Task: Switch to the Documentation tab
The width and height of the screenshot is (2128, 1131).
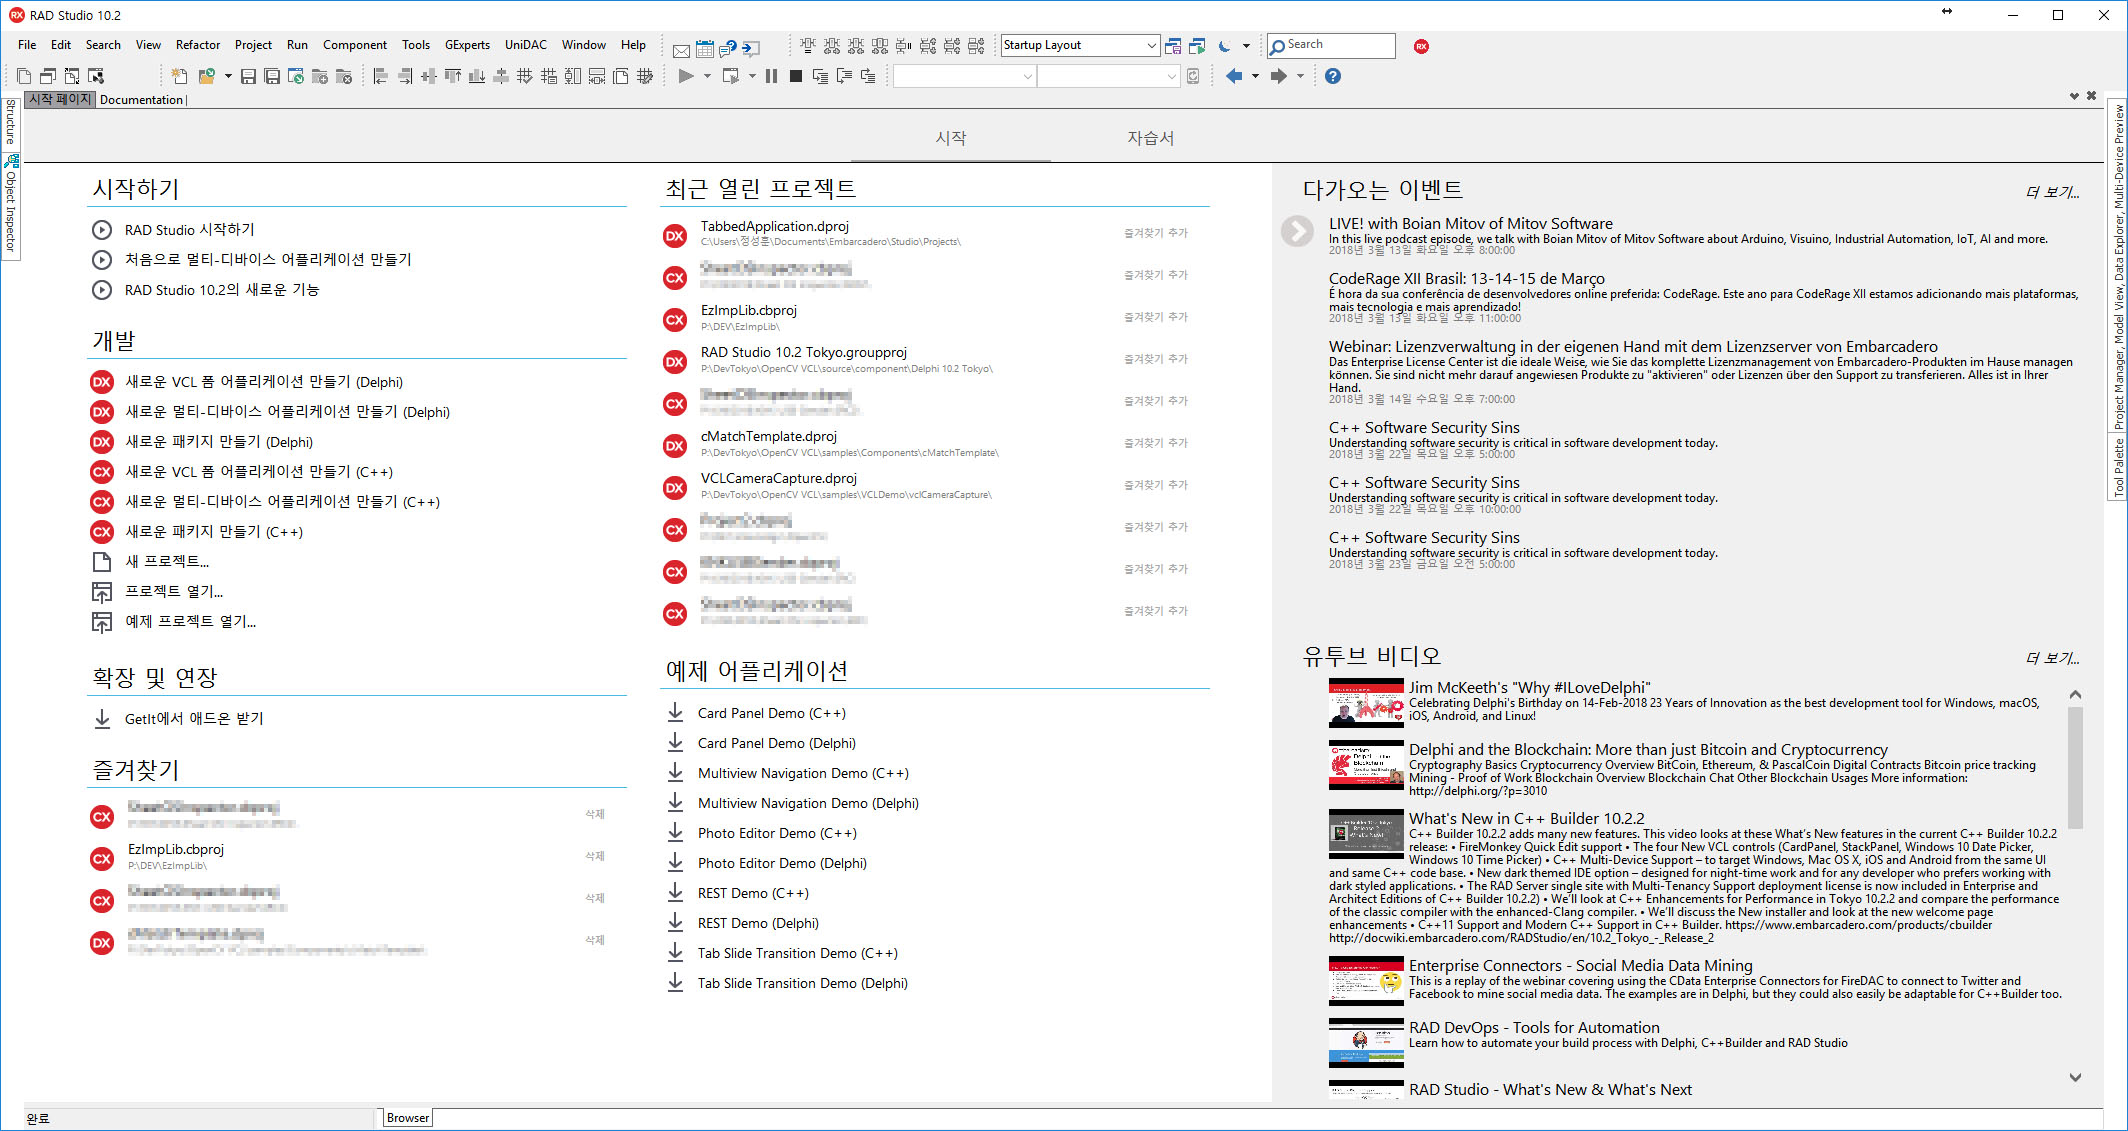Action: [142, 100]
